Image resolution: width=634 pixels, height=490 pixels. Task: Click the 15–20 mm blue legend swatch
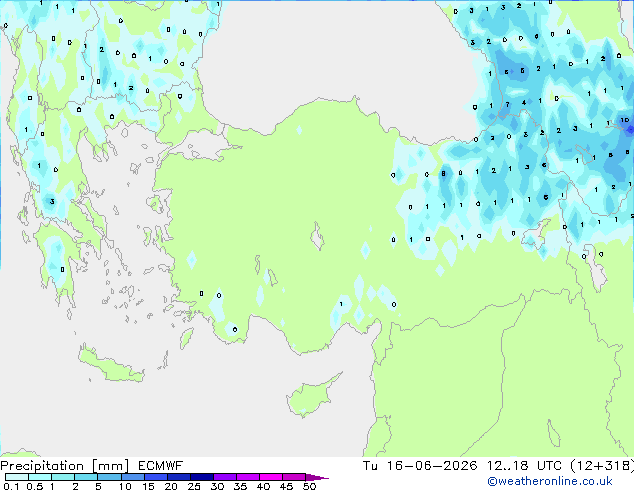tap(156, 477)
